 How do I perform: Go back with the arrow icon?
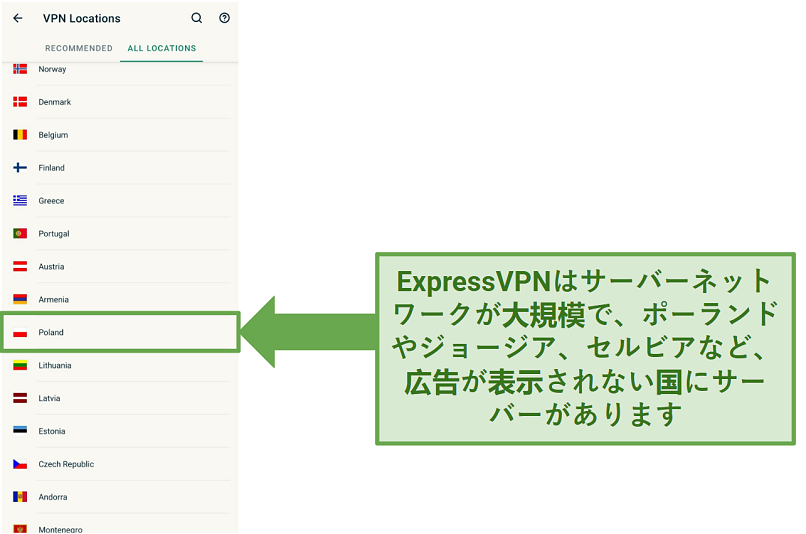pyautogui.click(x=18, y=19)
